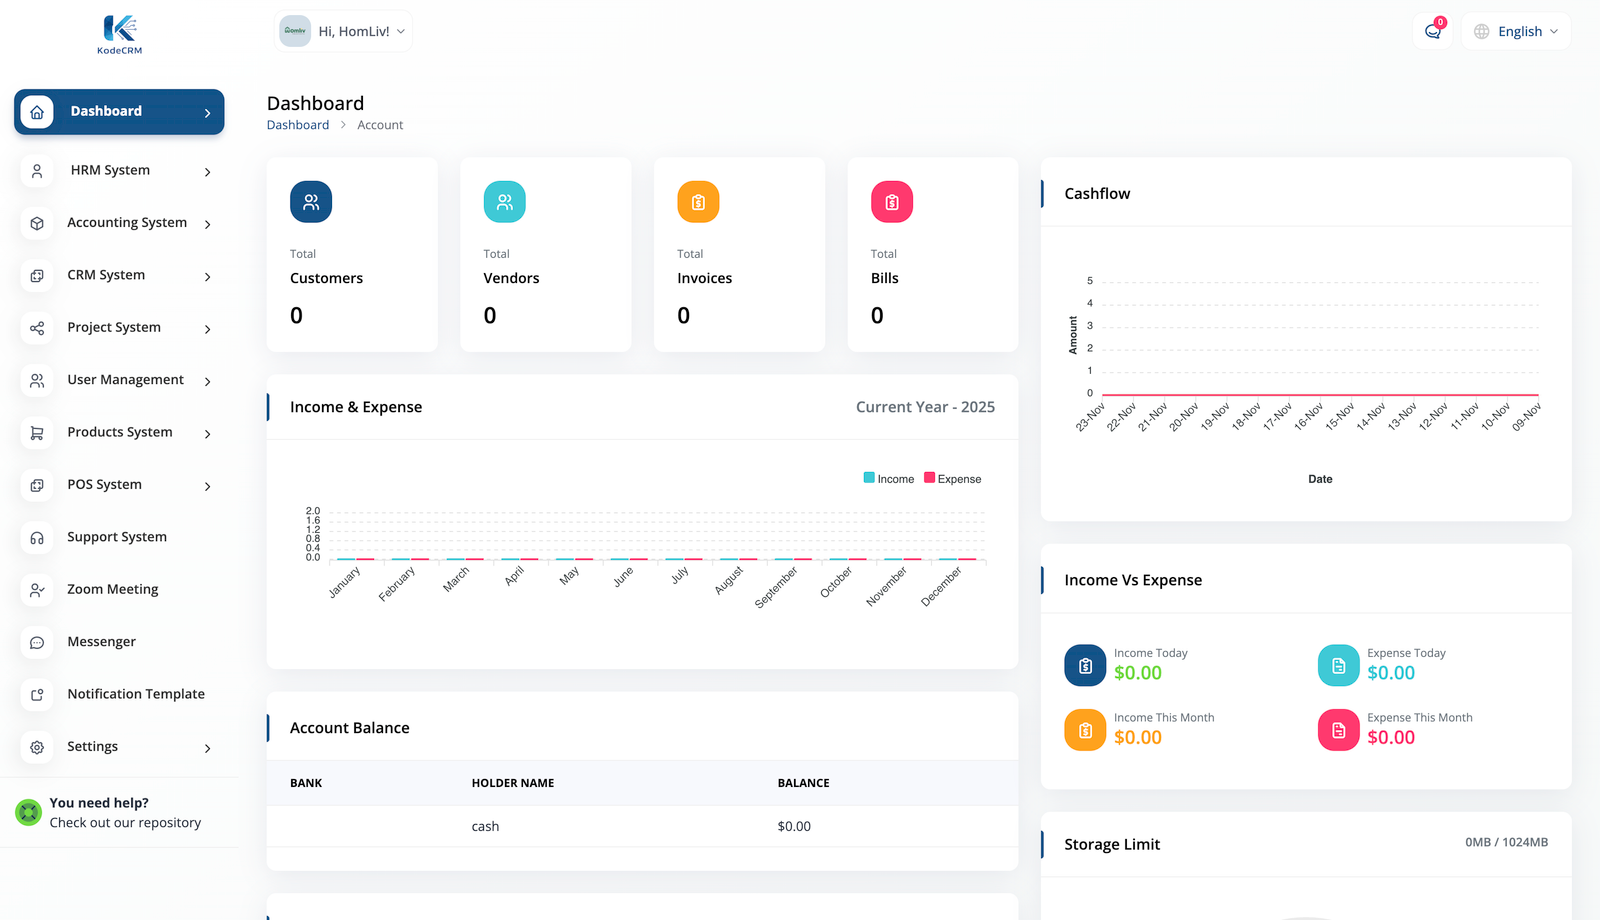The height and width of the screenshot is (920, 1600).
Task: Toggle the Income legend series
Action: coord(889,479)
